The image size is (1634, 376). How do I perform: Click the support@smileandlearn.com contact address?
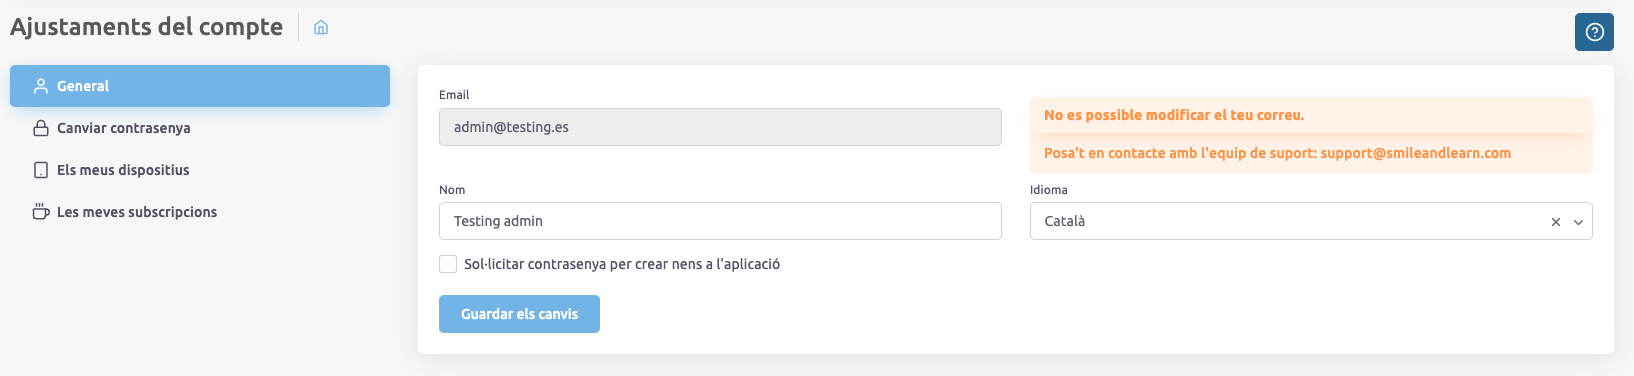click(1415, 153)
